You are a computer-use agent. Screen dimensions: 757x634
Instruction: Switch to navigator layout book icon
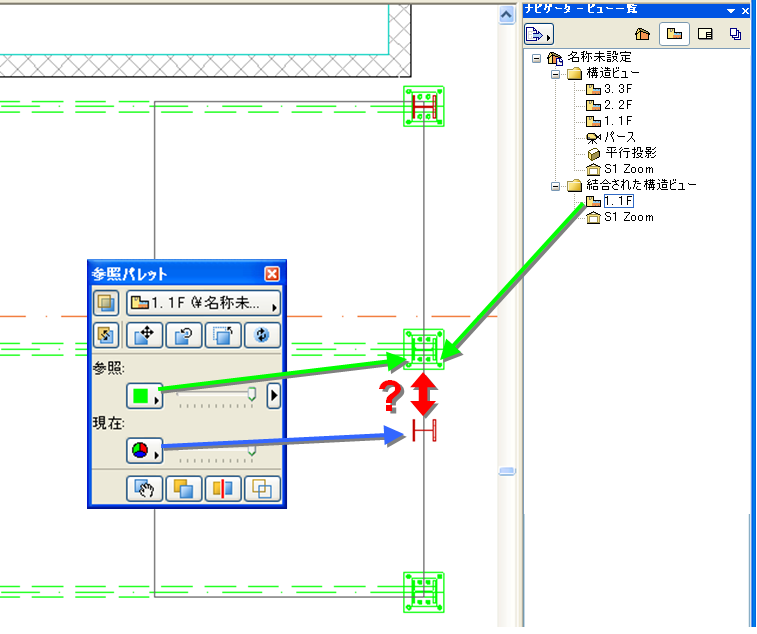coord(705,34)
